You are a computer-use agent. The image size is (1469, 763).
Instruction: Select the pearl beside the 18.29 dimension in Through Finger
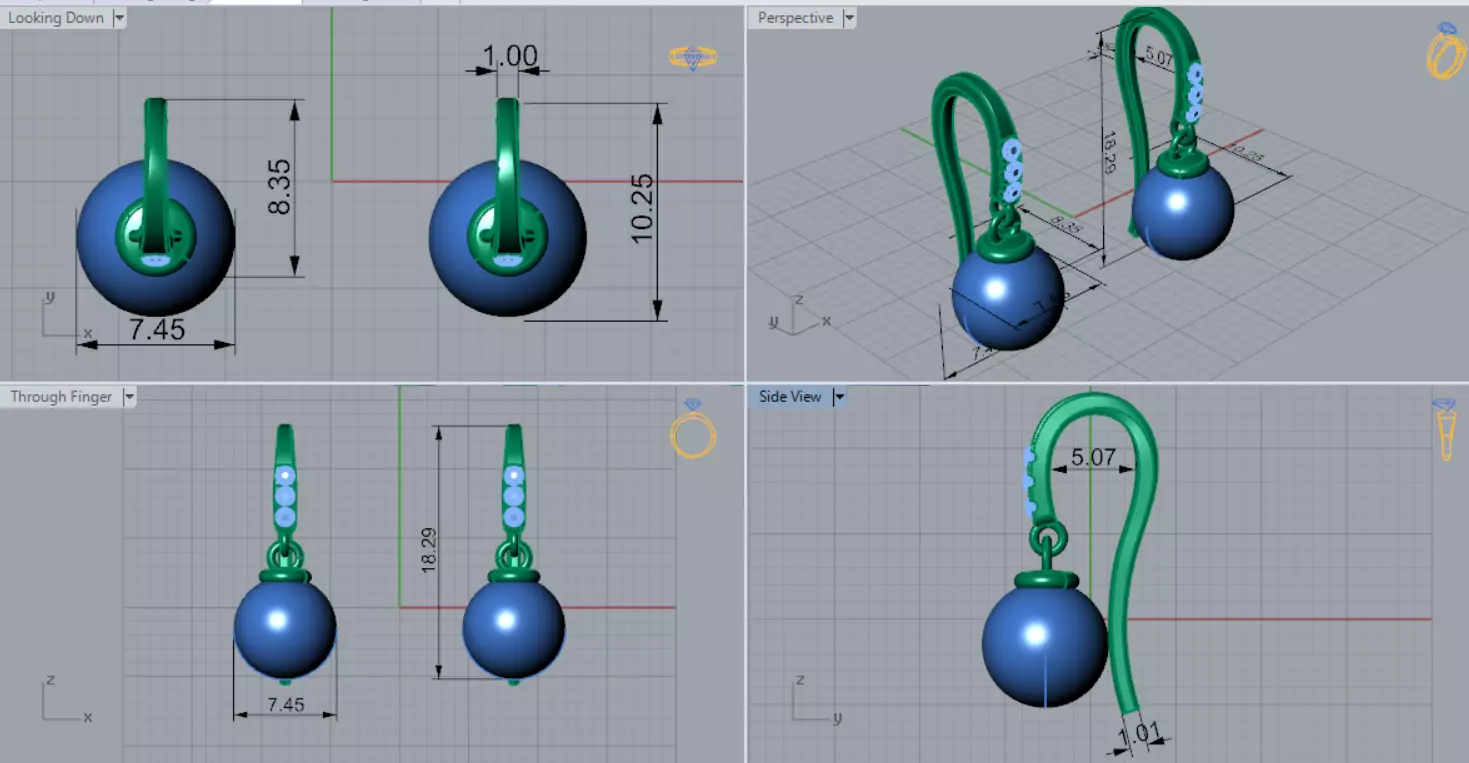(x=514, y=628)
